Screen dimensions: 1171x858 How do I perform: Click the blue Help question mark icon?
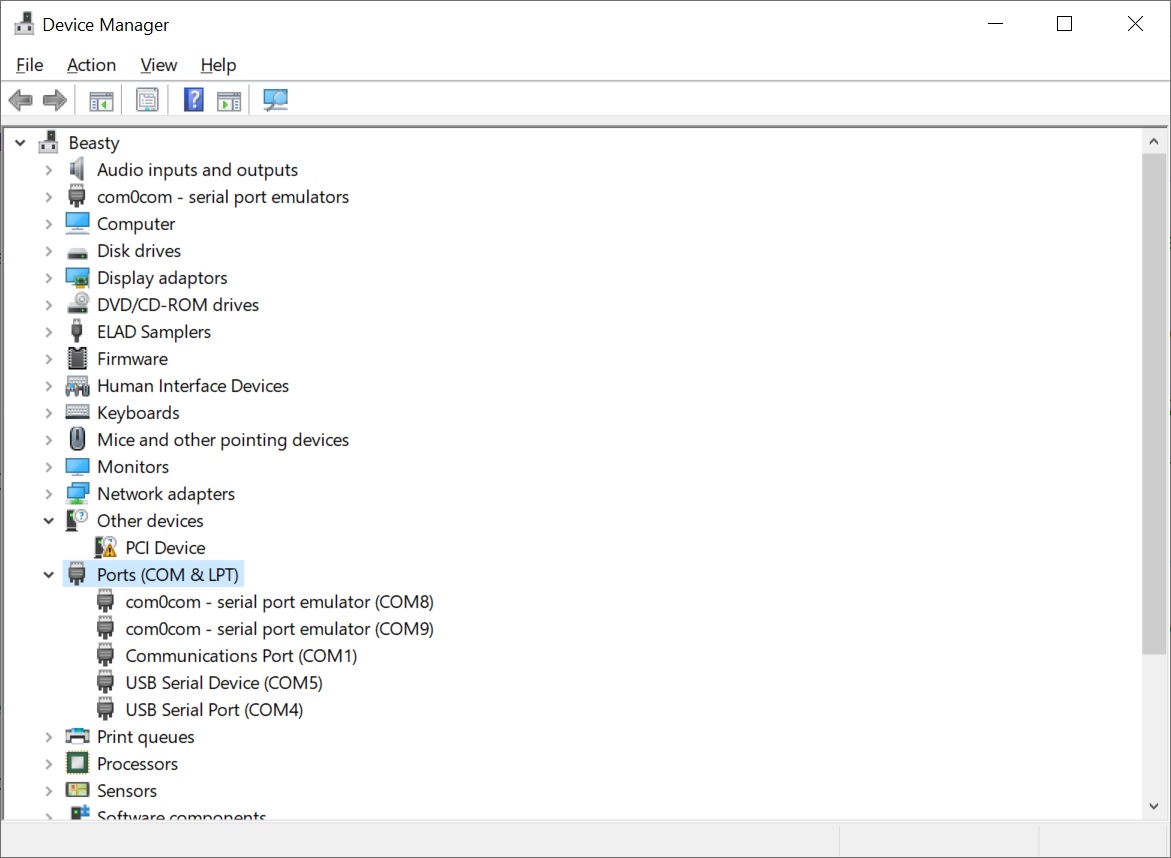point(194,100)
